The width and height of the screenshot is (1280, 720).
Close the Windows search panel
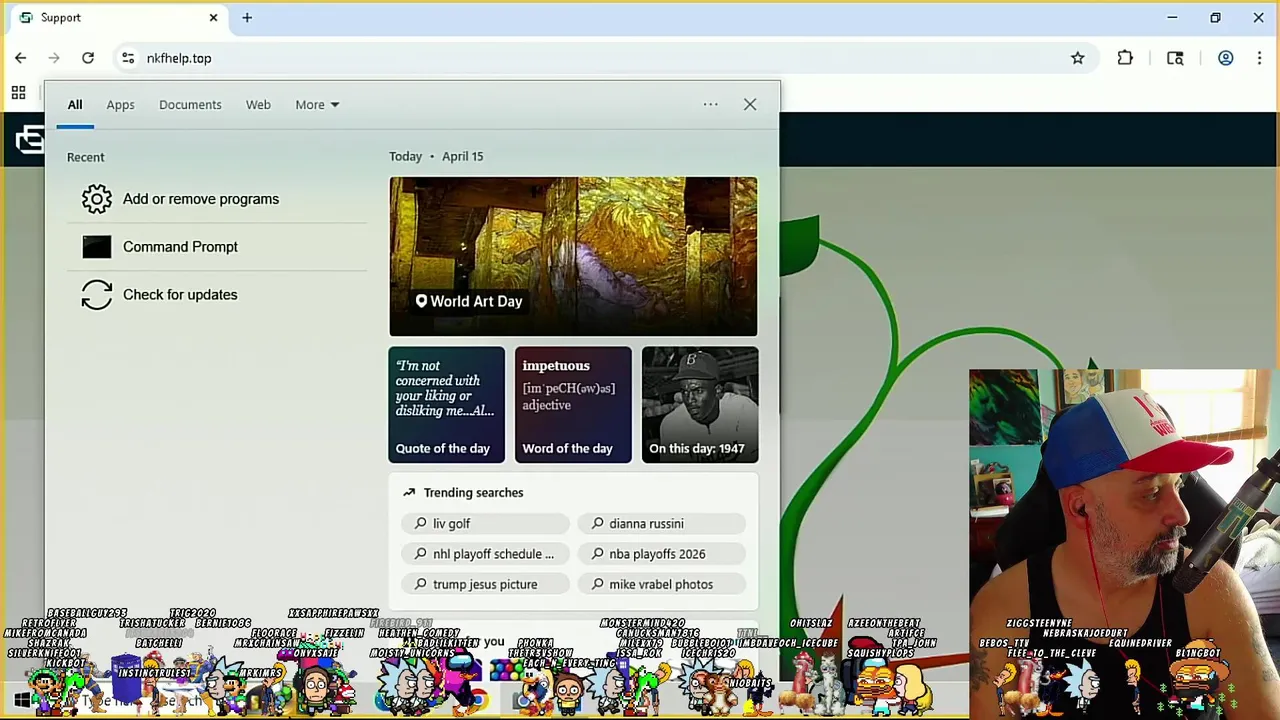click(x=750, y=104)
